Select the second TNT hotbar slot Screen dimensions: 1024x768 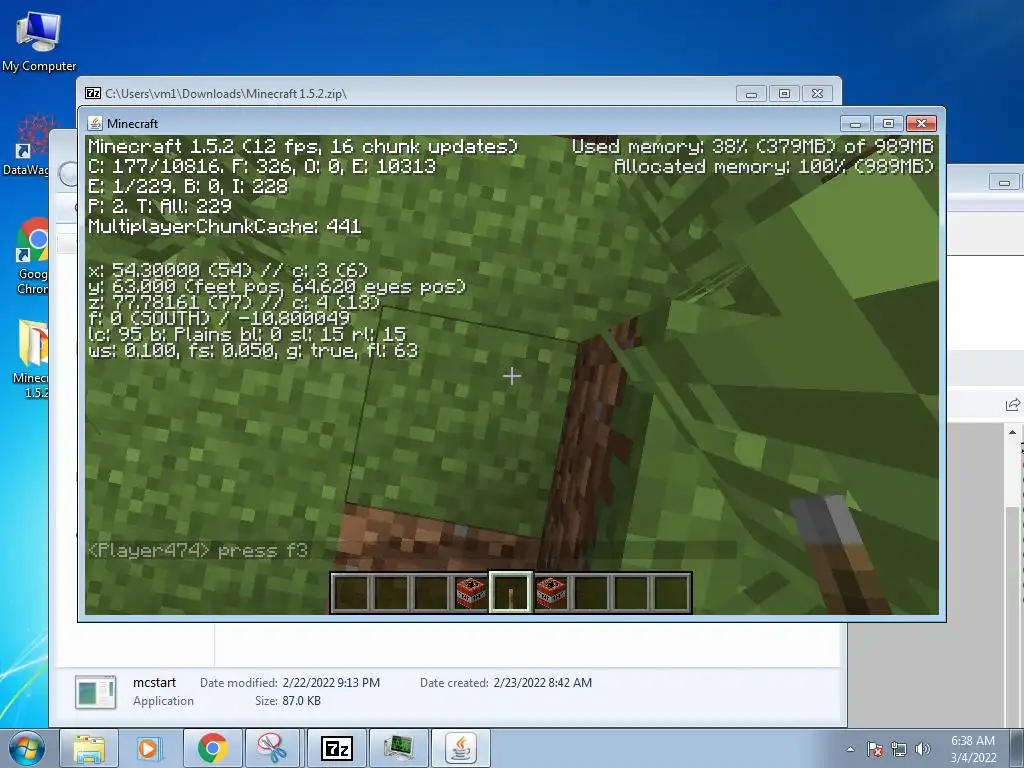click(x=551, y=593)
